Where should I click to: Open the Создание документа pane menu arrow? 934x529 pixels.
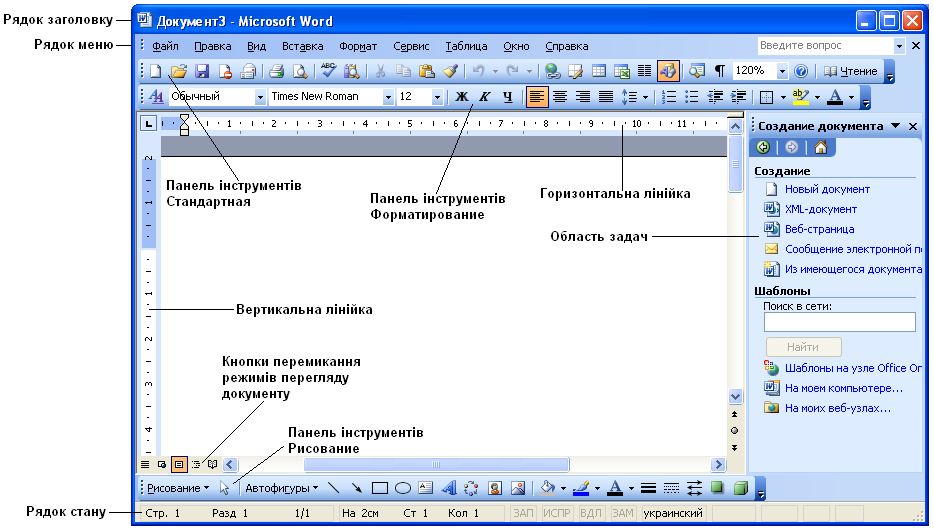pyautogui.click(x=895, y=126)
